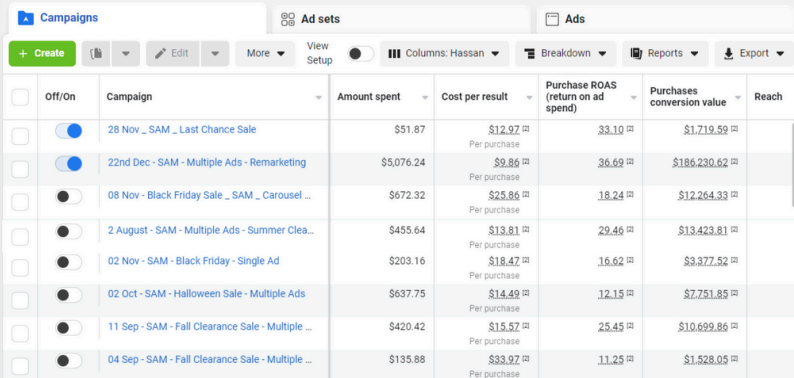Open the Breakdown dropdown
This screenshot has width=794, height=378.
[566, 54]
